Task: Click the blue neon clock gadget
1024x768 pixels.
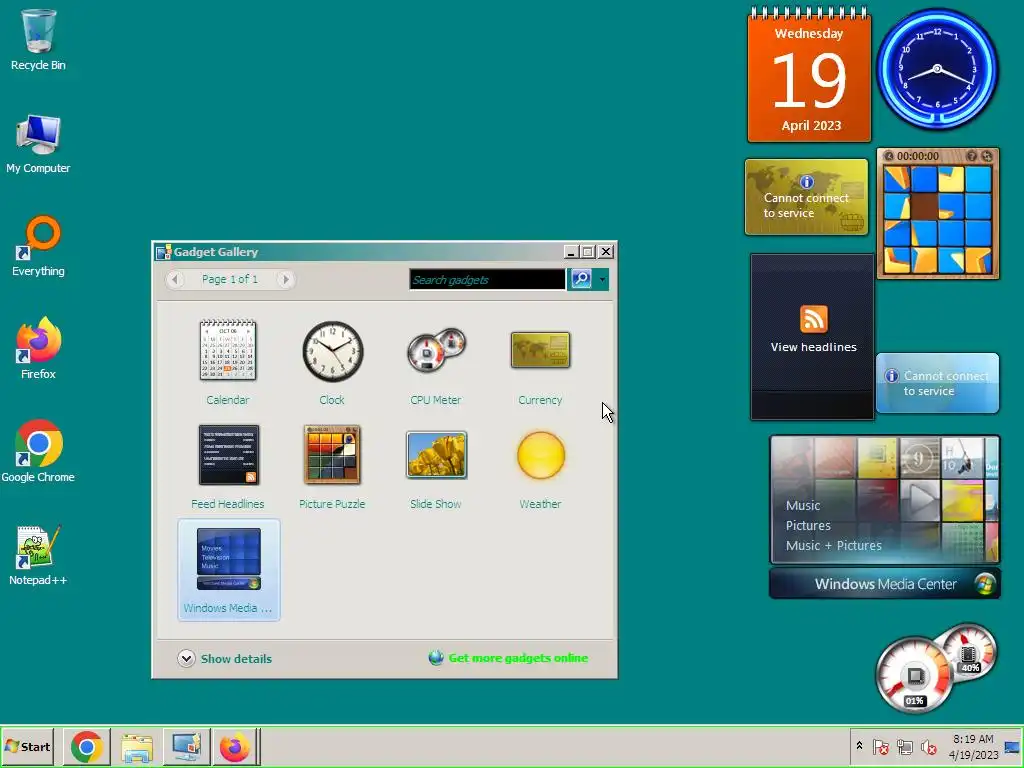Action: pos(937,69)
